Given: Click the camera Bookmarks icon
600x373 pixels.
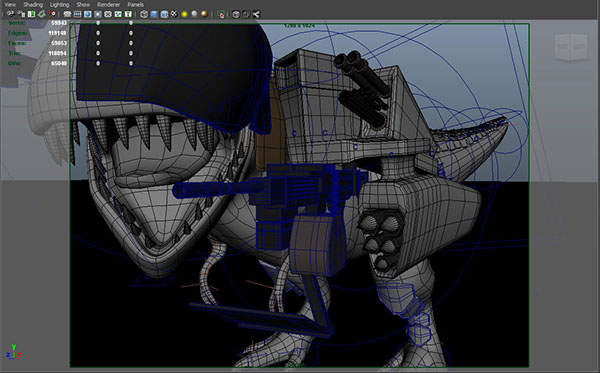Looking at the screenshot, I should [x=31, y=14].
